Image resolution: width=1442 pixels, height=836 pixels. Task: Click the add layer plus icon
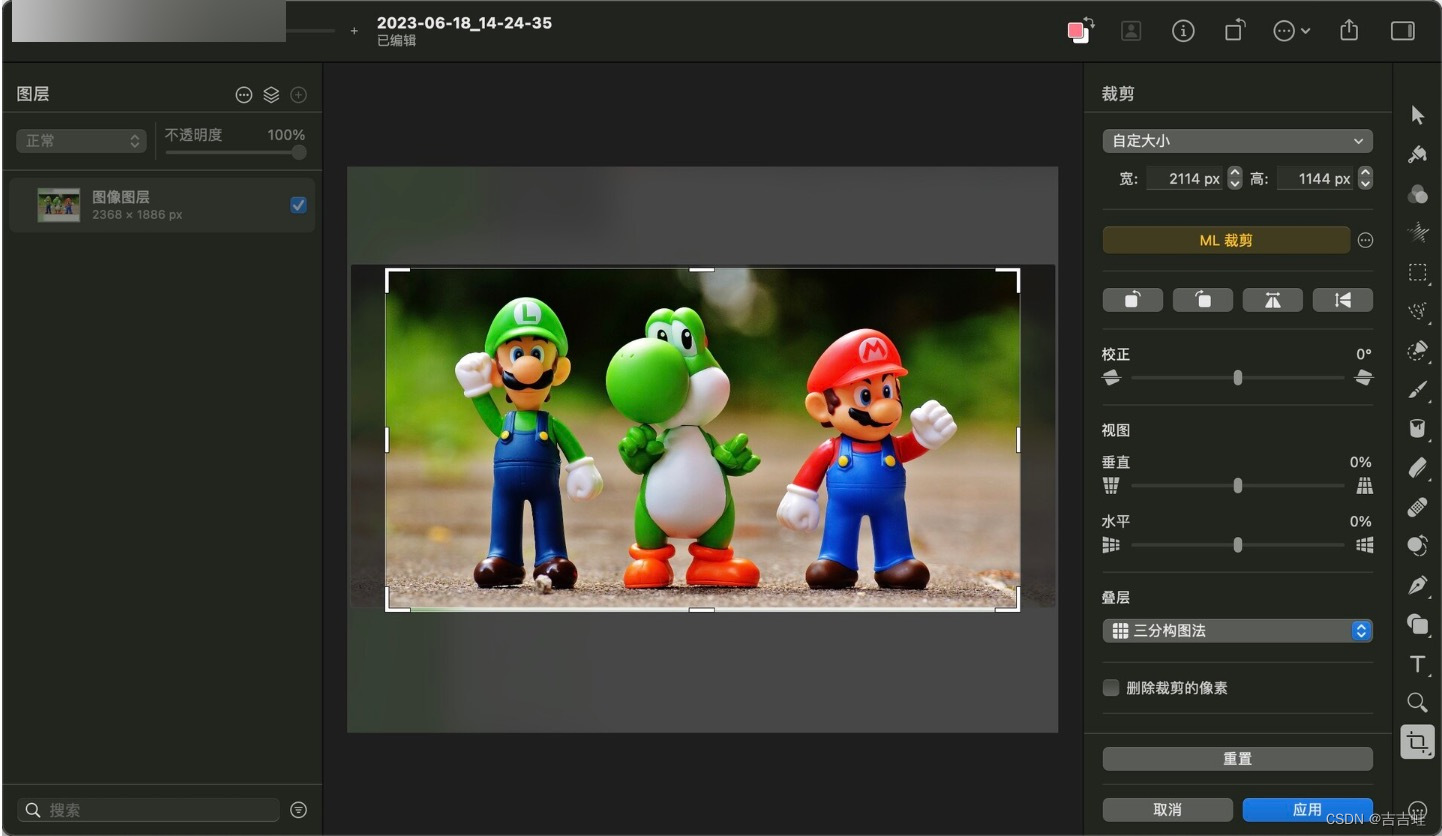pos(298,95)
